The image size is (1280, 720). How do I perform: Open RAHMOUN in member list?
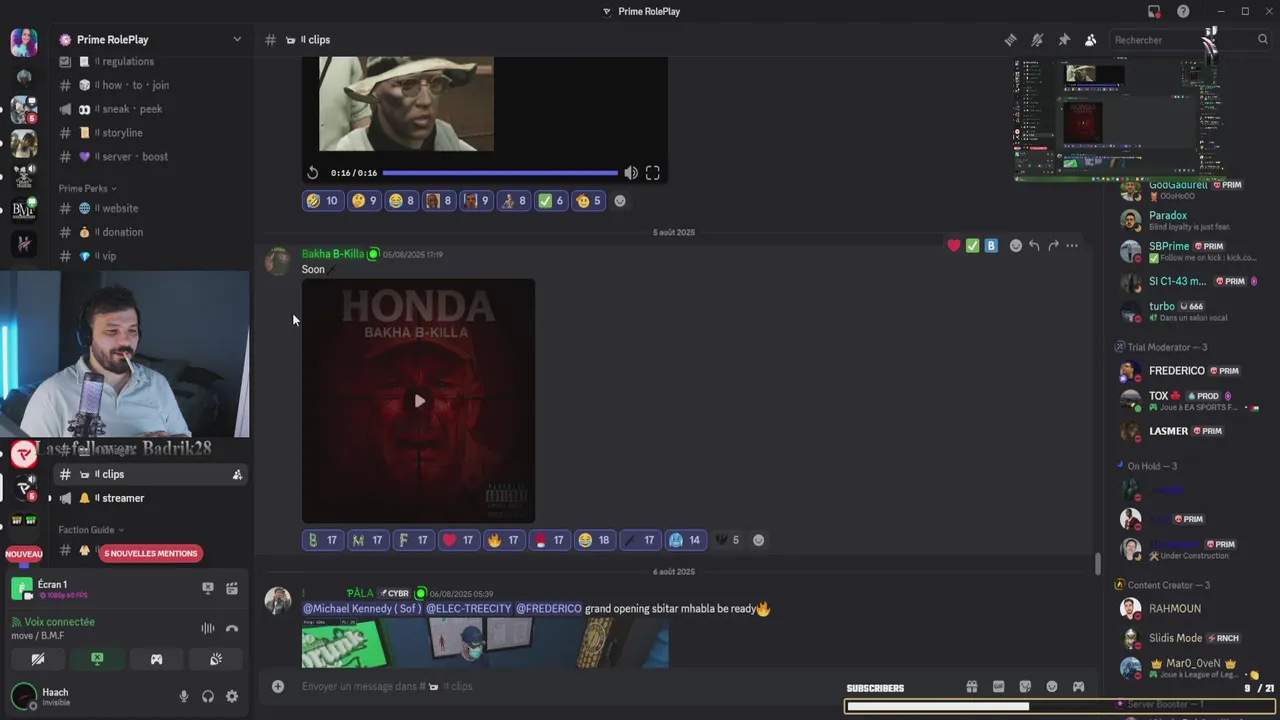click(1175, 608)
